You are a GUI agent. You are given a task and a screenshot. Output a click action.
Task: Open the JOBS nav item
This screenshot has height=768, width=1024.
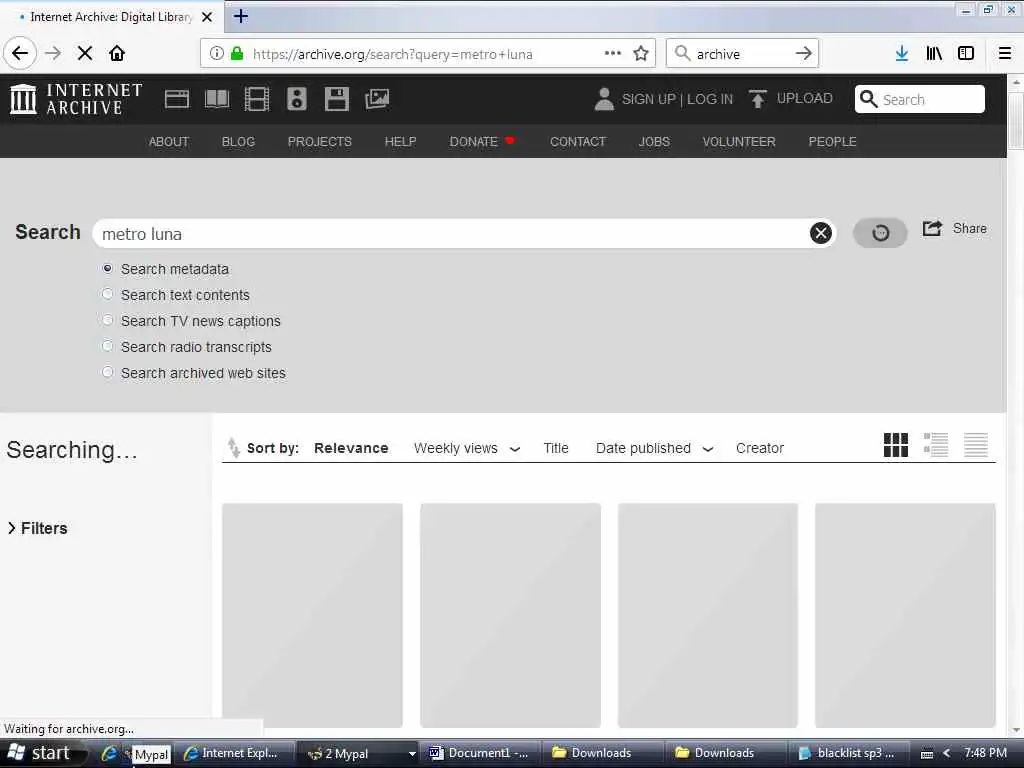654,142
